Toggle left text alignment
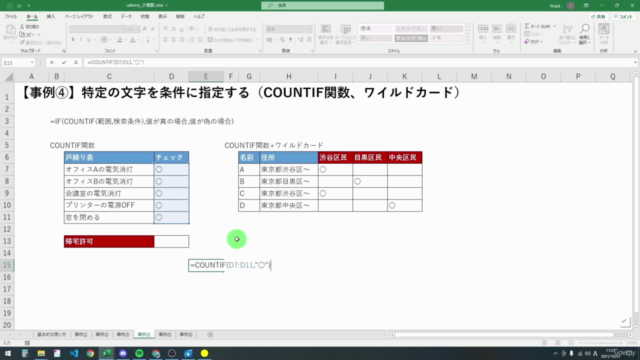 (165, 40)
